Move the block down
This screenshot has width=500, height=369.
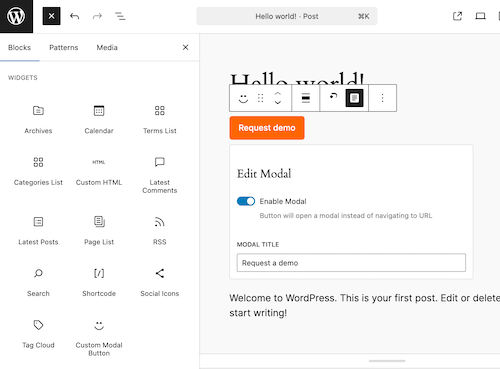click(x=278, y=102)
